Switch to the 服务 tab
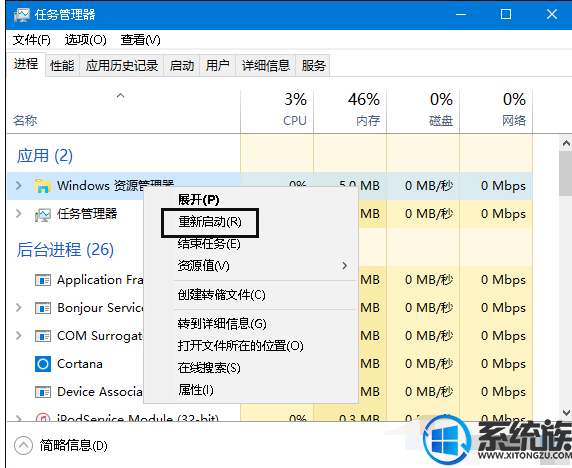 tap(313, 66)
